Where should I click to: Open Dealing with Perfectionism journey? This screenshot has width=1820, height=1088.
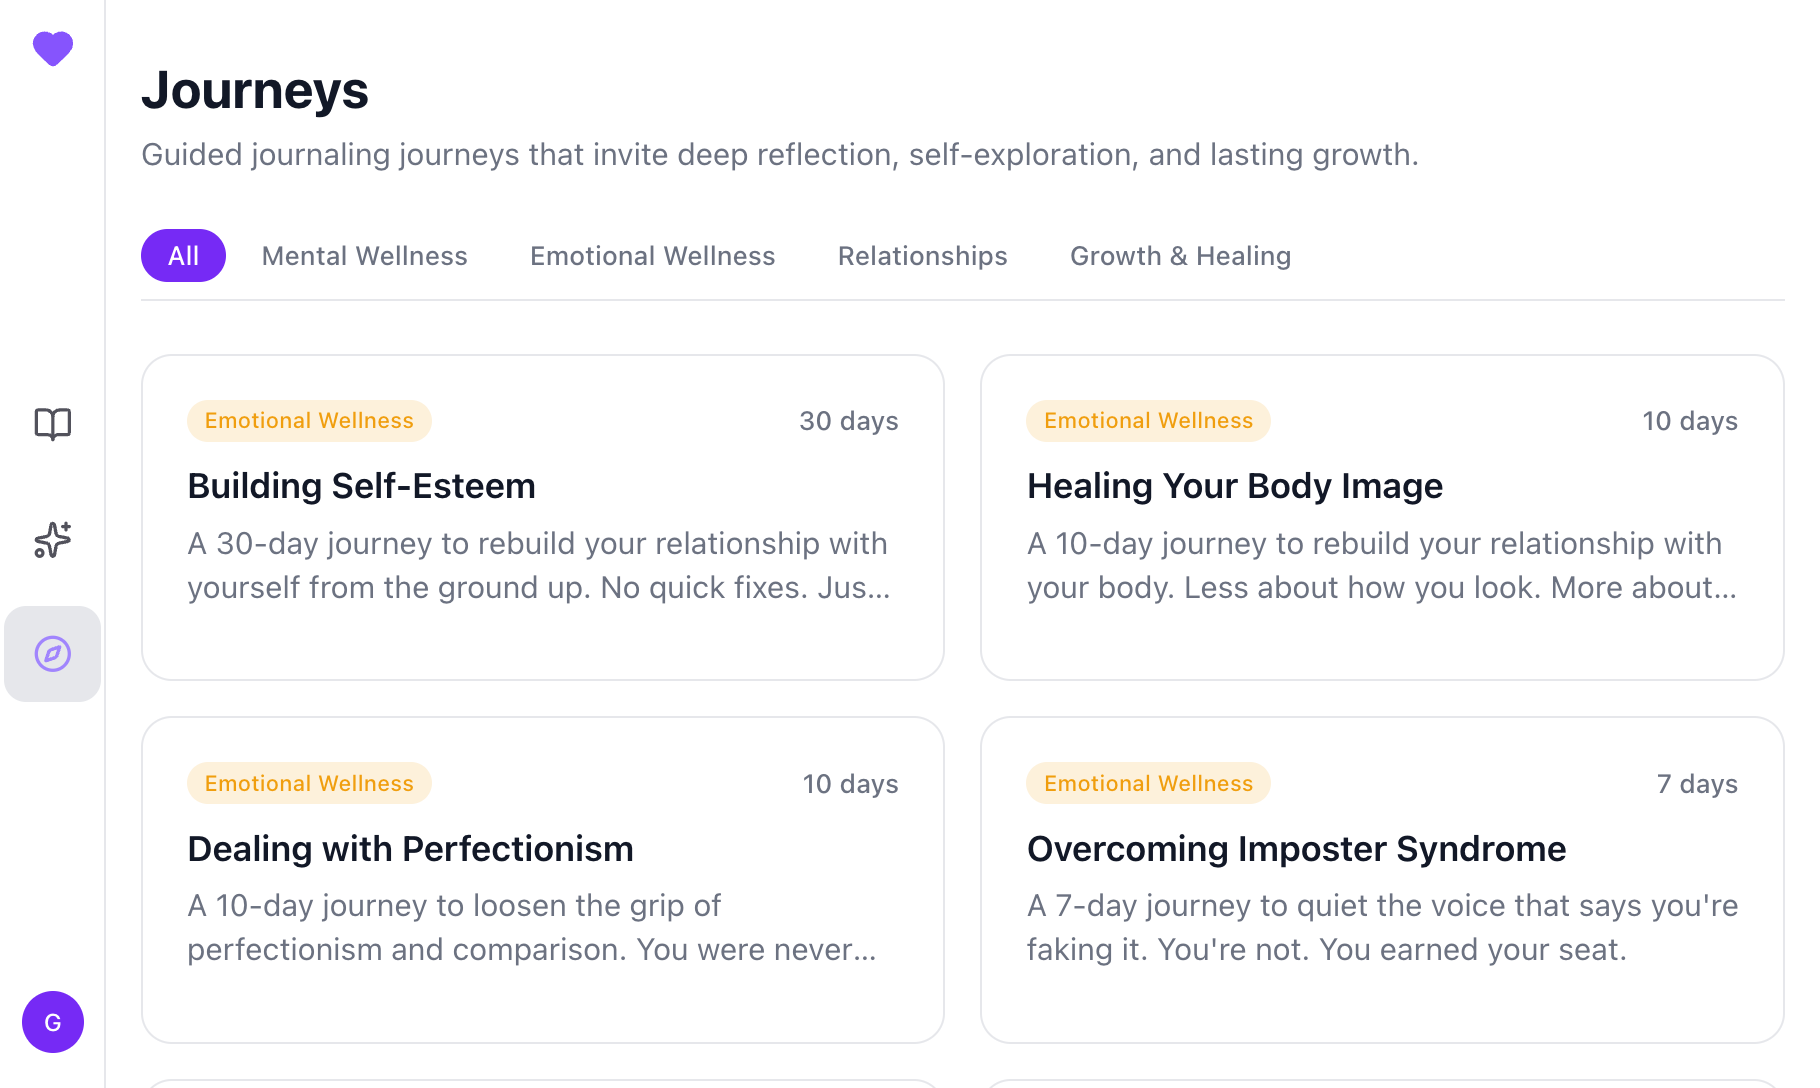410,849
